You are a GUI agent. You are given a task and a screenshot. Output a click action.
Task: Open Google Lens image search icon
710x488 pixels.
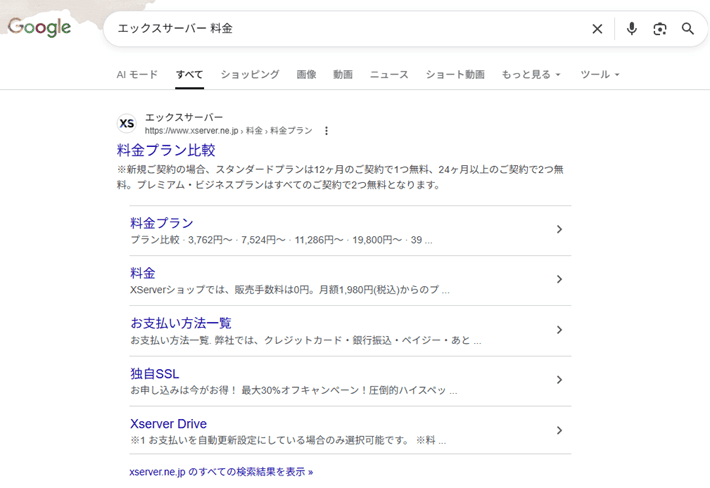[x=660, y=29]
